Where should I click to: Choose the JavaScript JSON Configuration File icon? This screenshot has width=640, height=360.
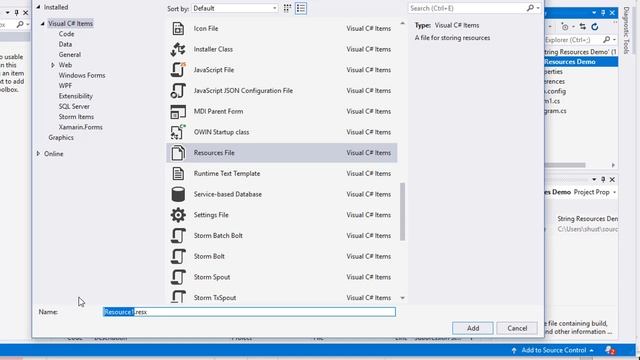point(178,91)
